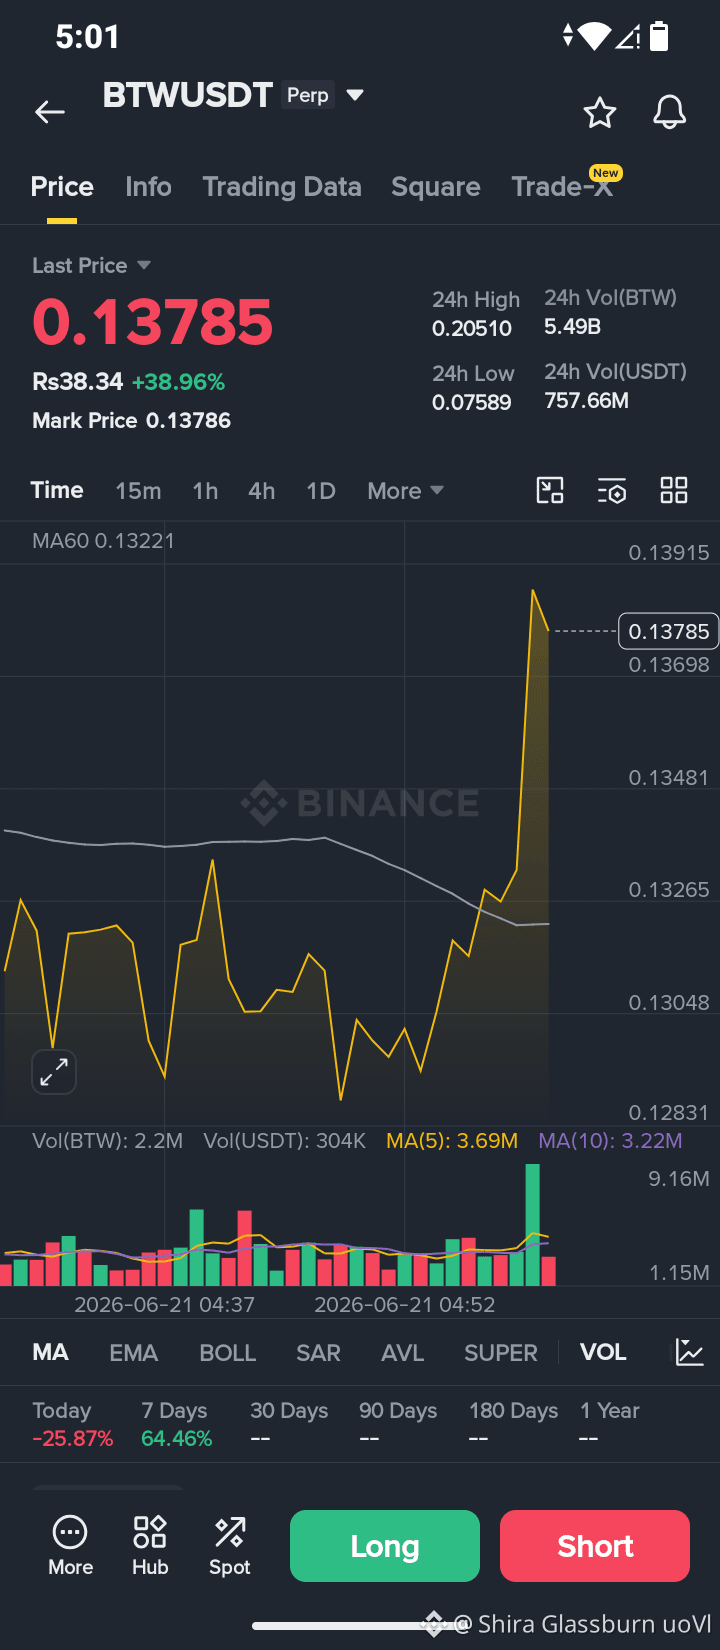Open the Trading Data tab
The width and height of the screenshot is (720, 1650).
click(282, 187)
